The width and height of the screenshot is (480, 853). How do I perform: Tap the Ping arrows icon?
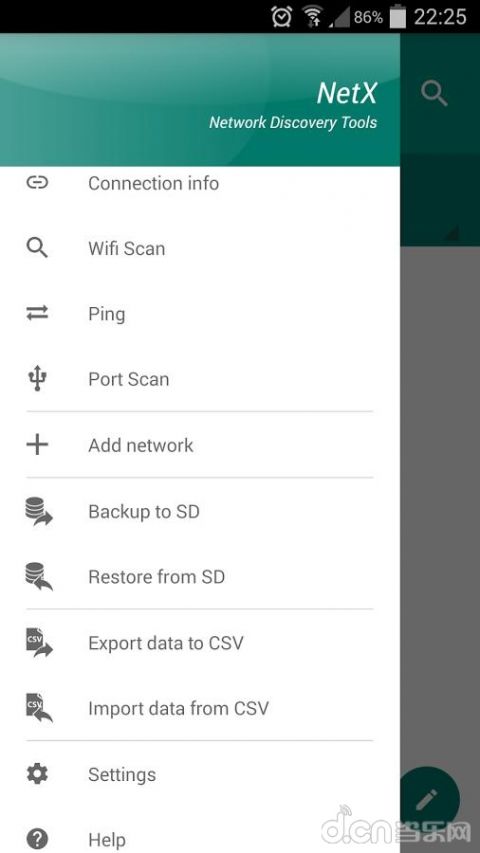point(37,313)
